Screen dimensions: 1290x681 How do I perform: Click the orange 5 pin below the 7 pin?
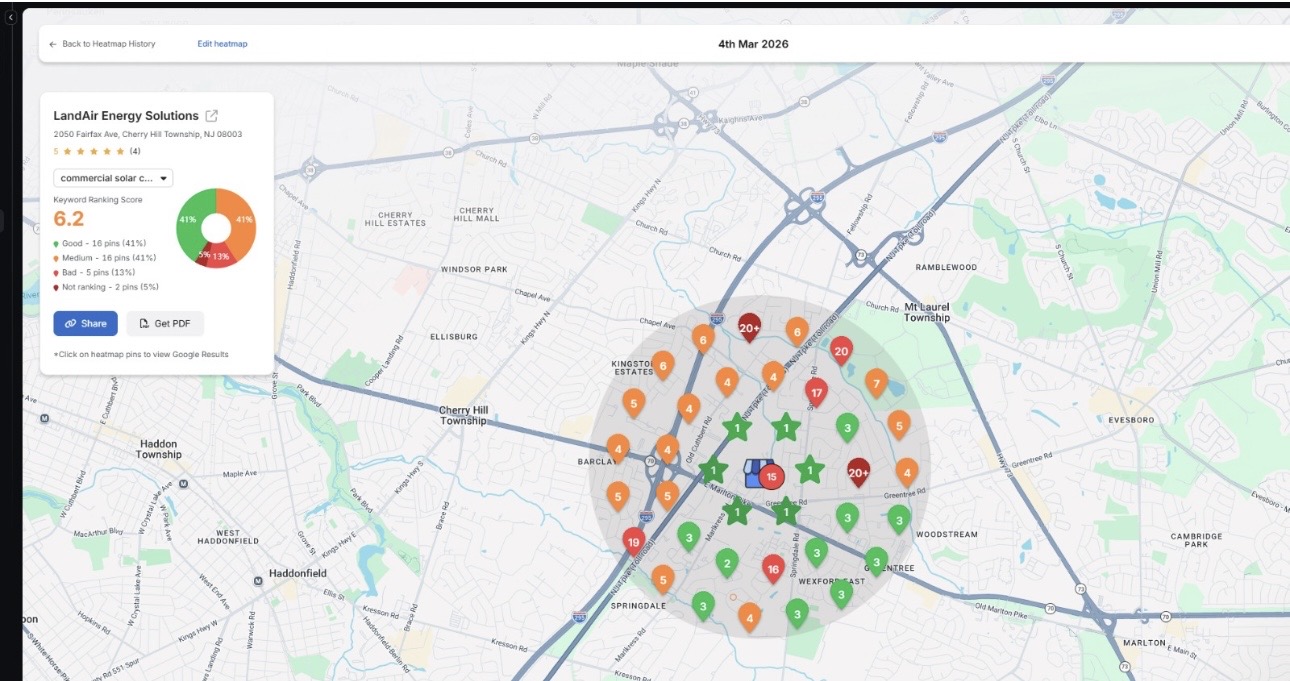pos(899,426)
